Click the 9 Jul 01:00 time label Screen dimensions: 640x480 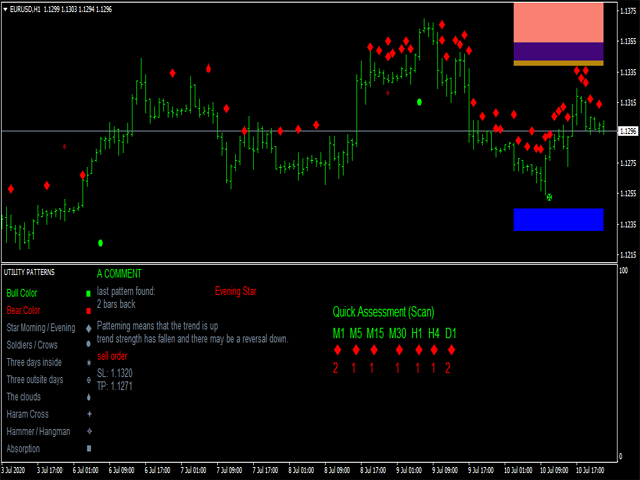(409, 471)
